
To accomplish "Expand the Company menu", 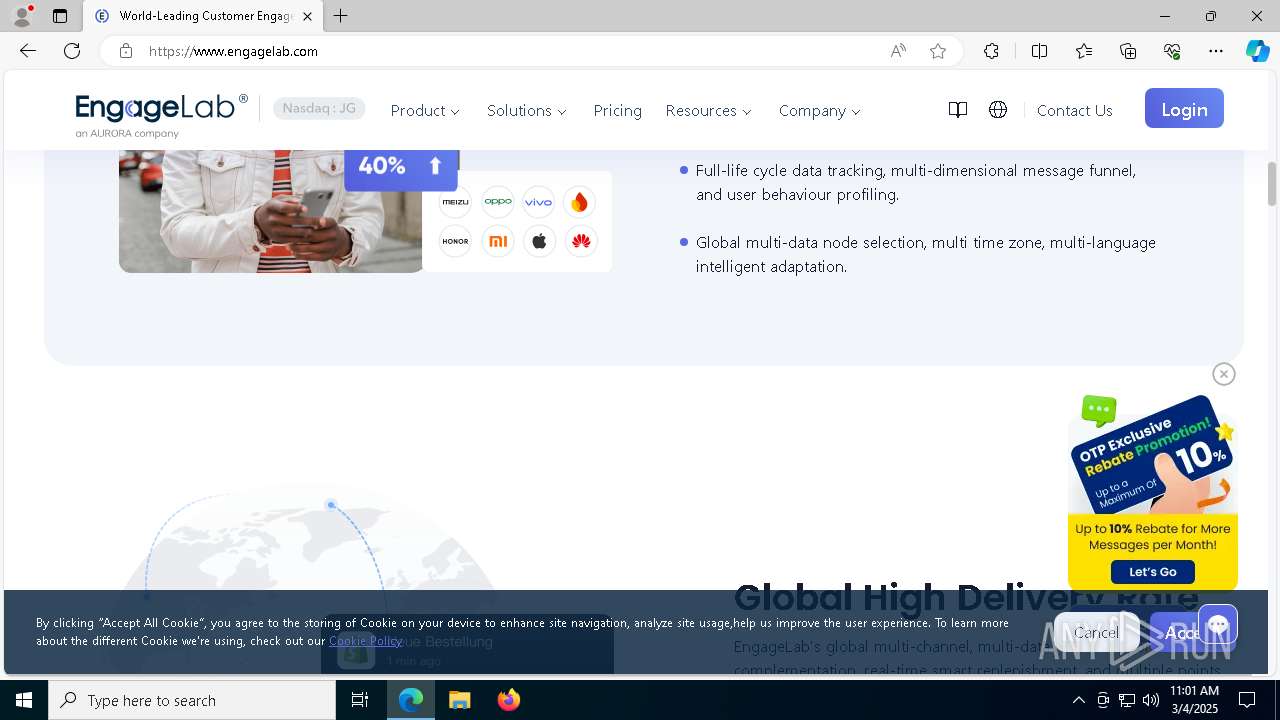I will tap(820, 111).
